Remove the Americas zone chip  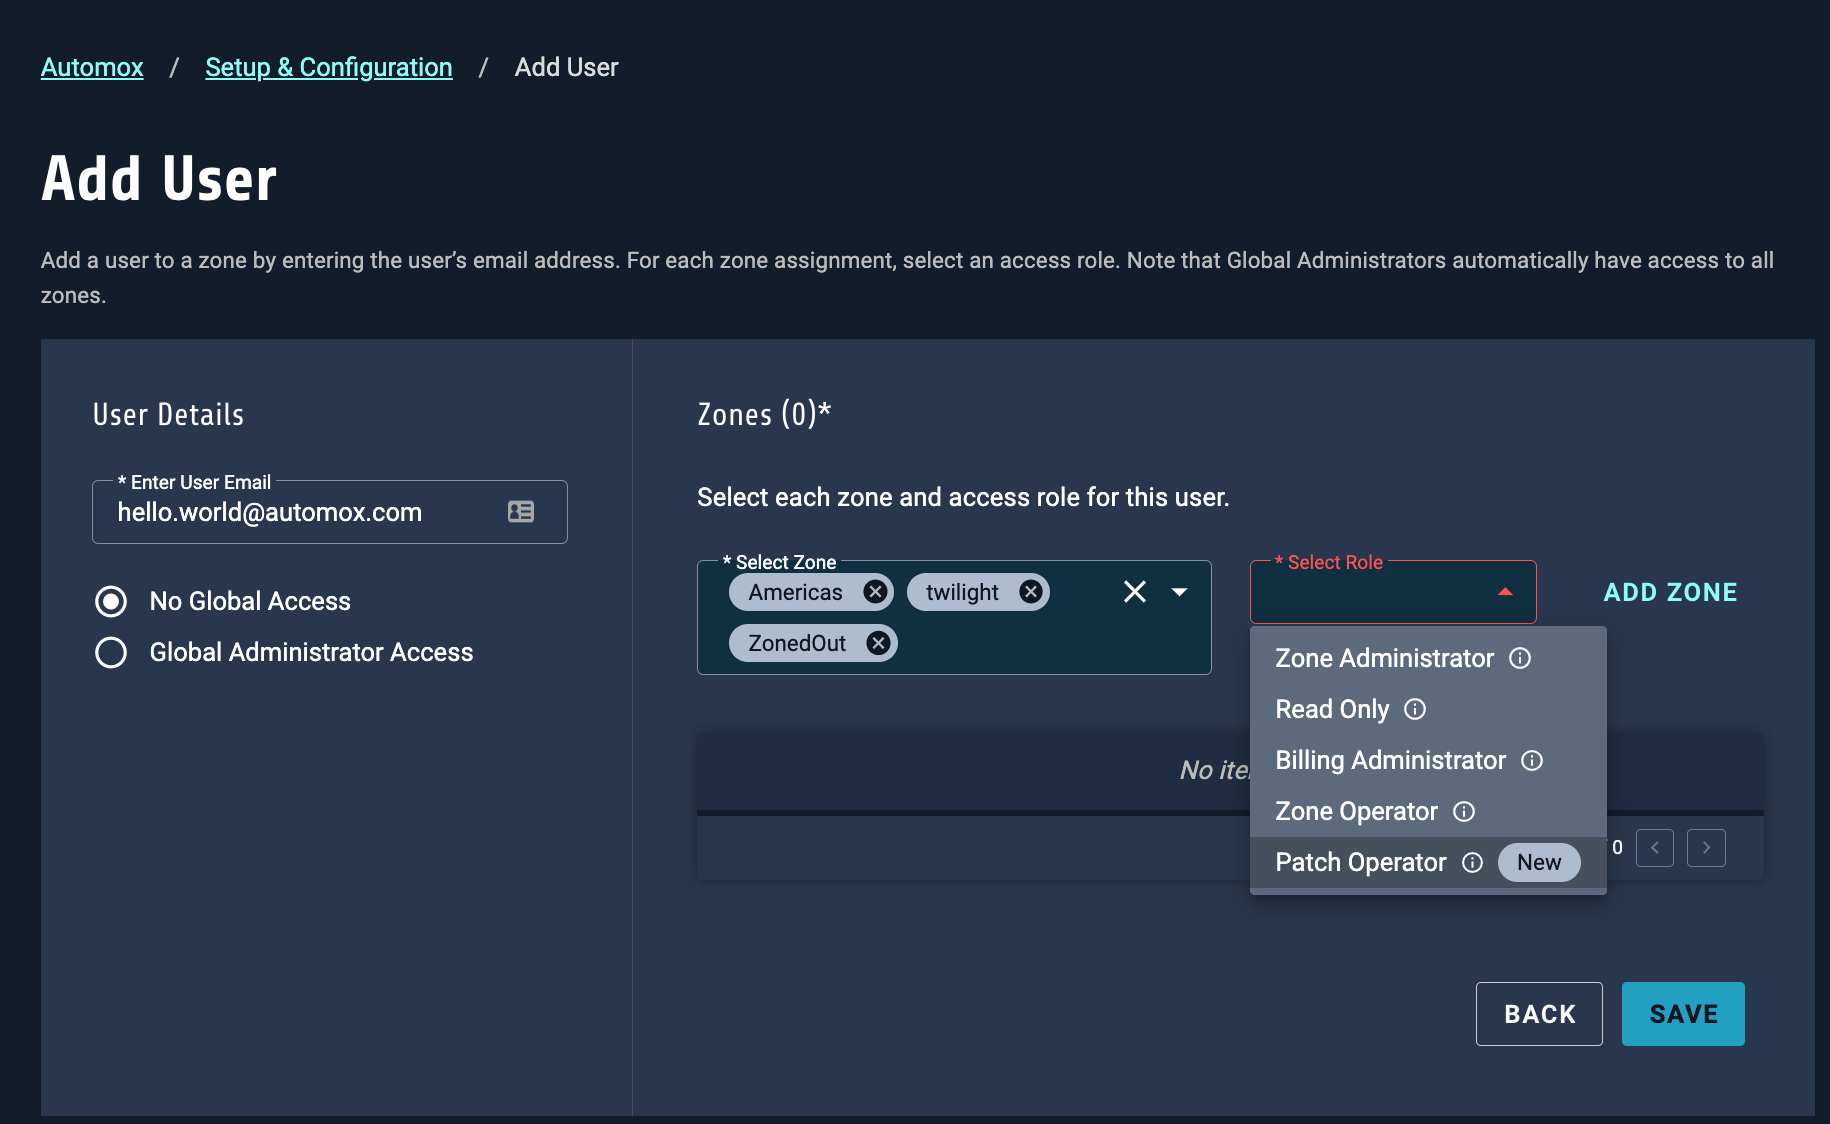click(x=875, y=592)
